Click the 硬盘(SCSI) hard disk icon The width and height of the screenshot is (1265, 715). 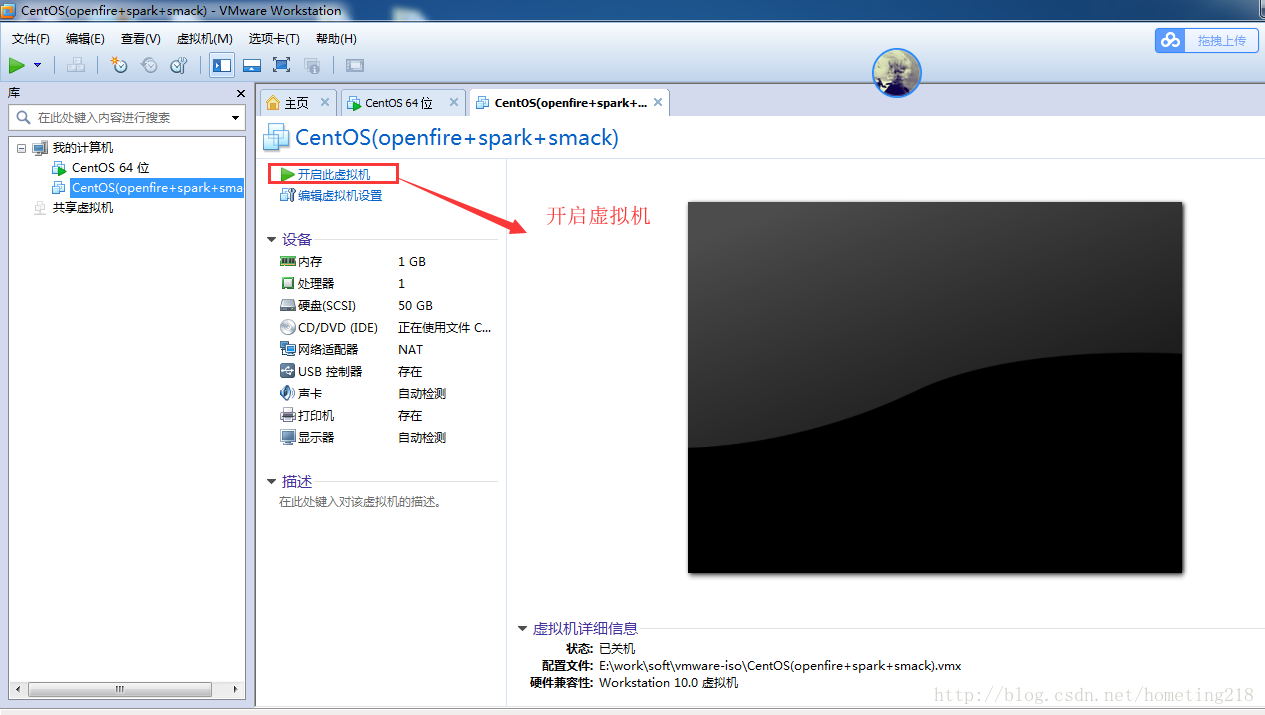[288, 305]
